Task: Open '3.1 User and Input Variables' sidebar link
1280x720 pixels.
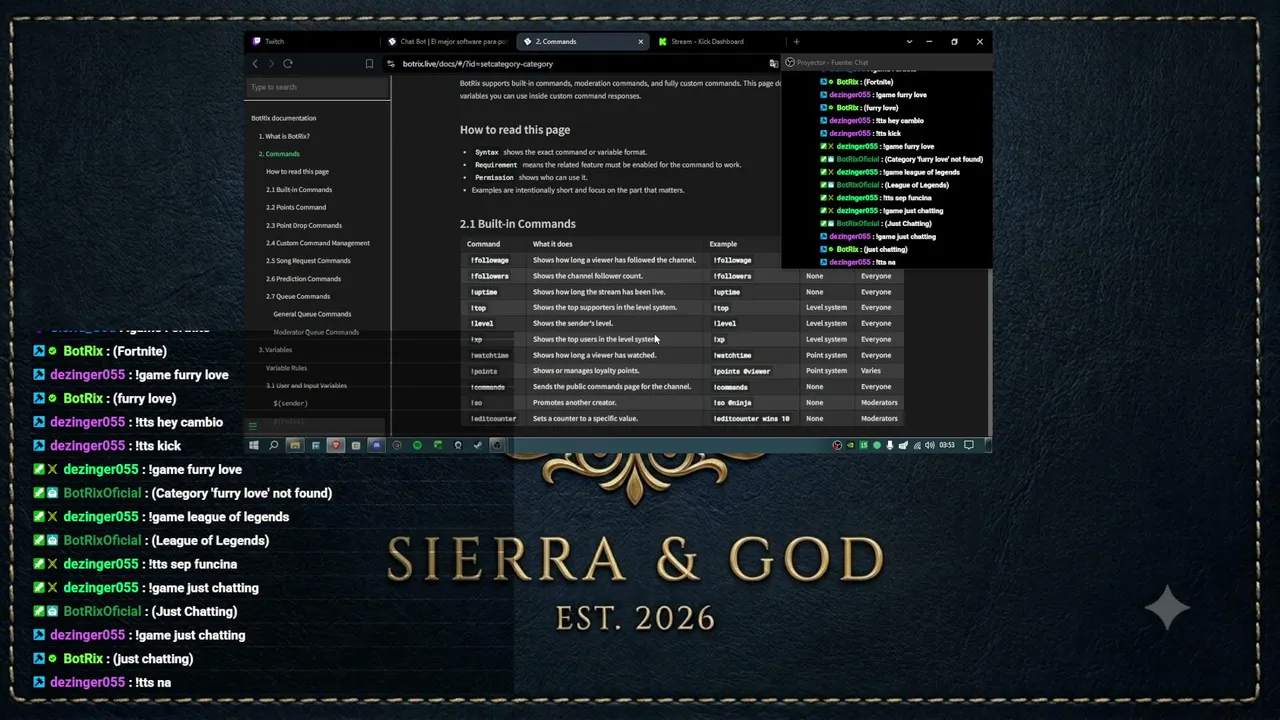Action: tap(306, 385)
